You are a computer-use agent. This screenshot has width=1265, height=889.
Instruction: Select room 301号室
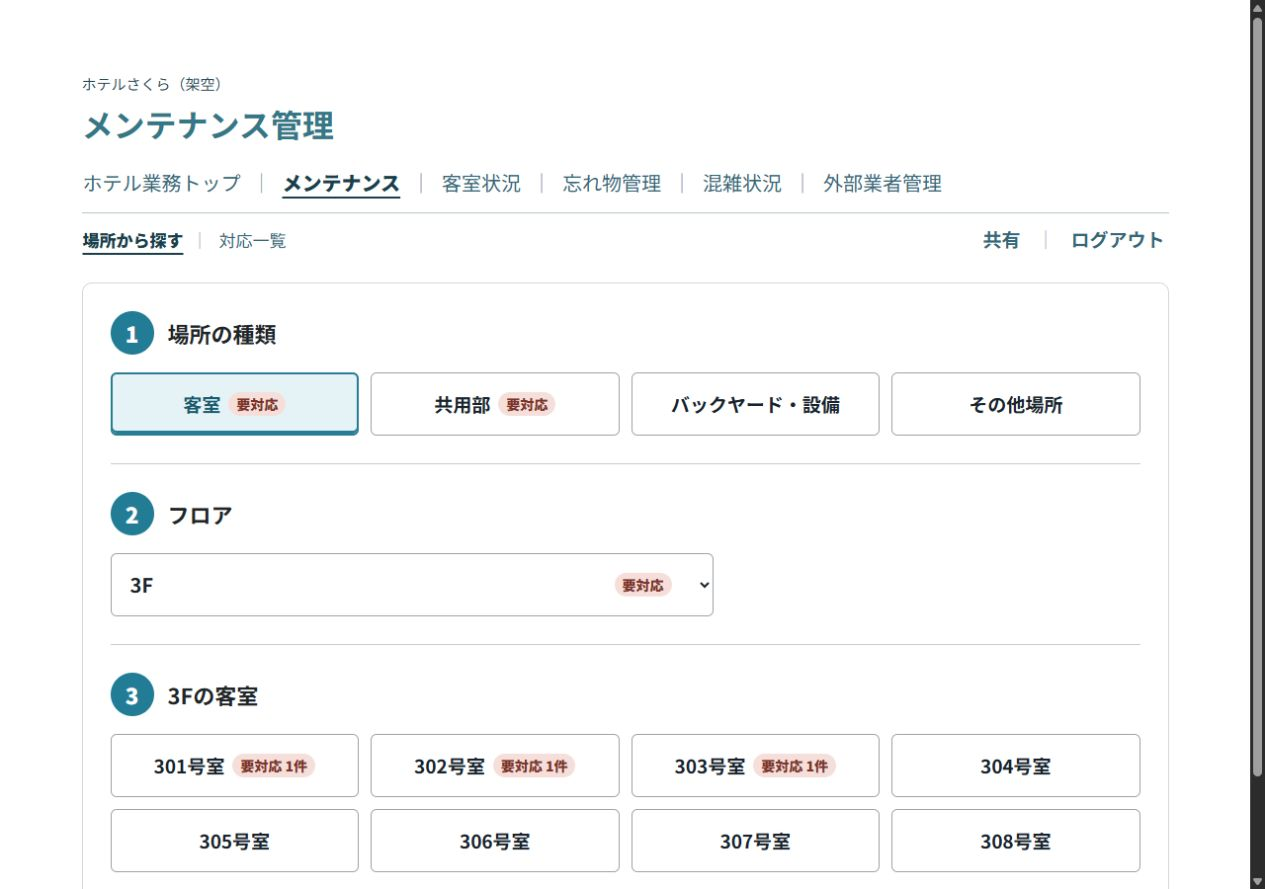pyautogui.click(x=235, y=766)
